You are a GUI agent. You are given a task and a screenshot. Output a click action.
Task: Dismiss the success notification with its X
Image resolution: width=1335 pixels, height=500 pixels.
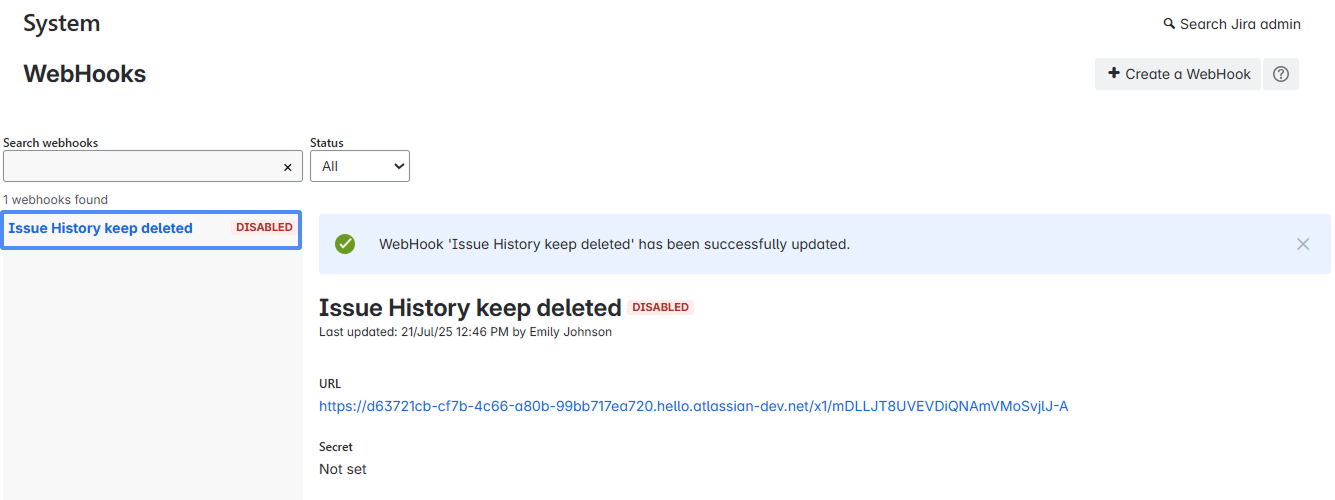(1302, 244)
